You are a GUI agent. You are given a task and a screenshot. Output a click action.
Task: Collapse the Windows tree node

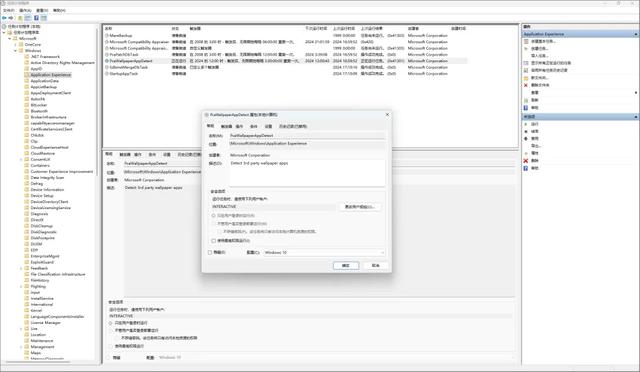[16, 51]
